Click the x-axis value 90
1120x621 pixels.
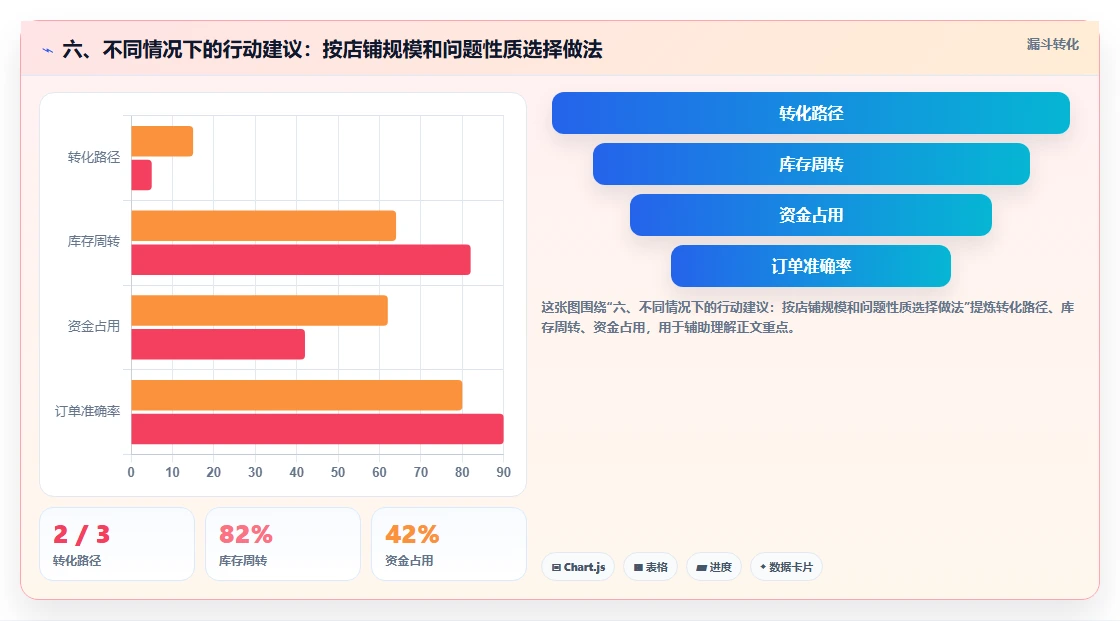pos(504,472)
